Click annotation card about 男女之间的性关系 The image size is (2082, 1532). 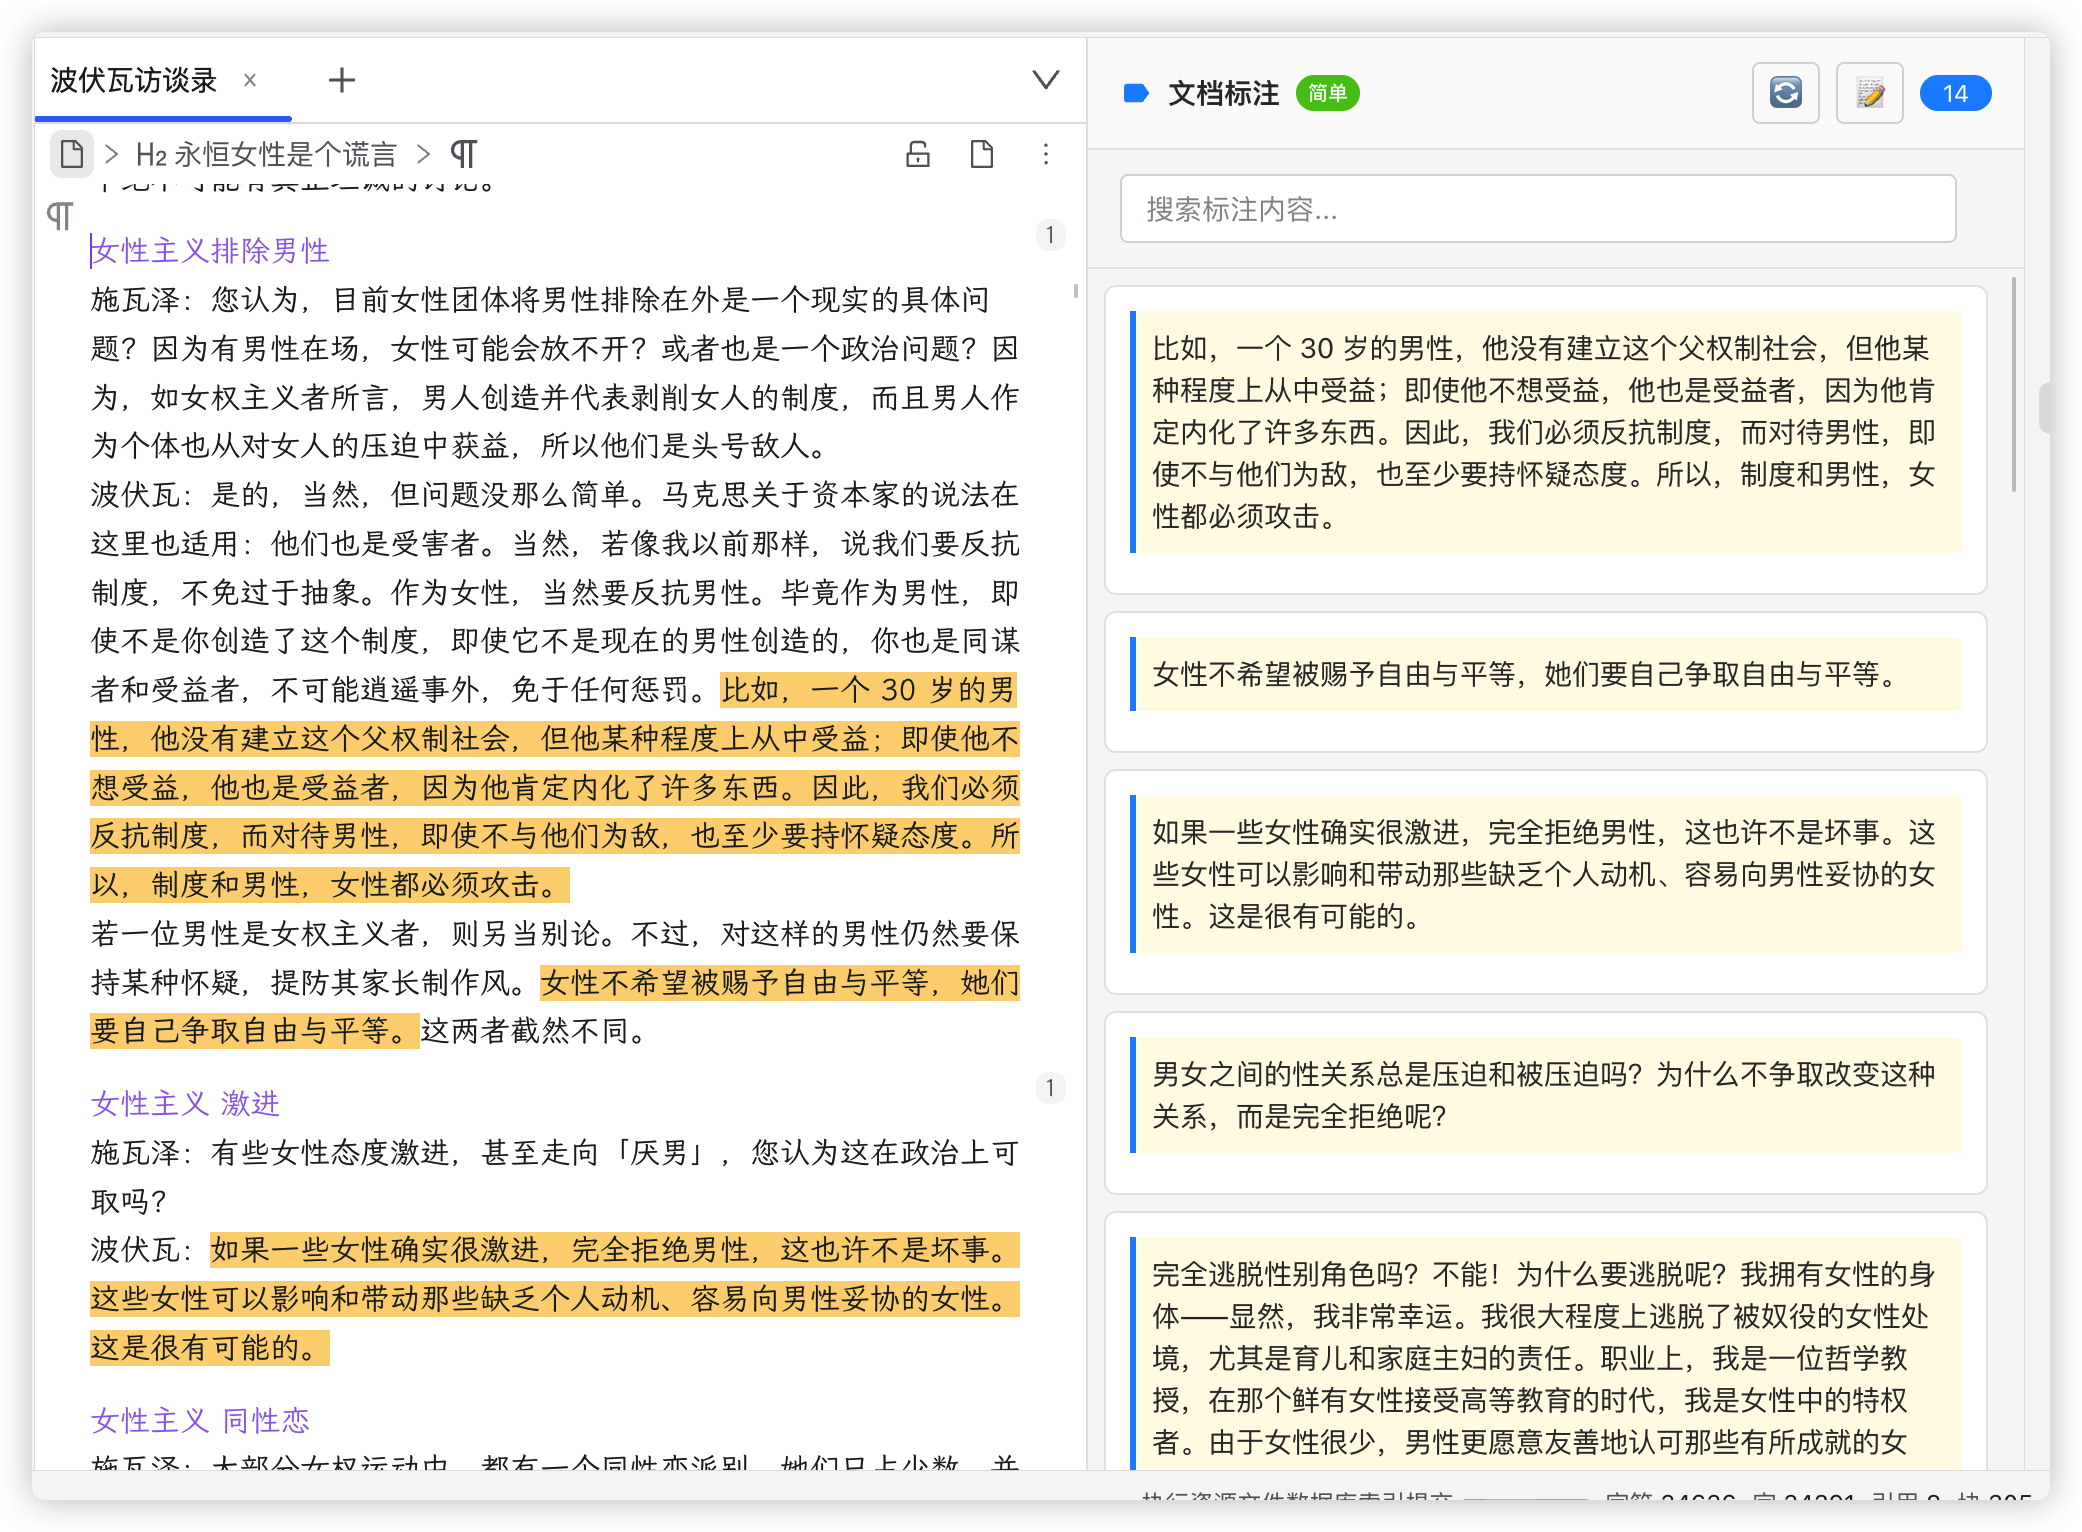1545,1096
